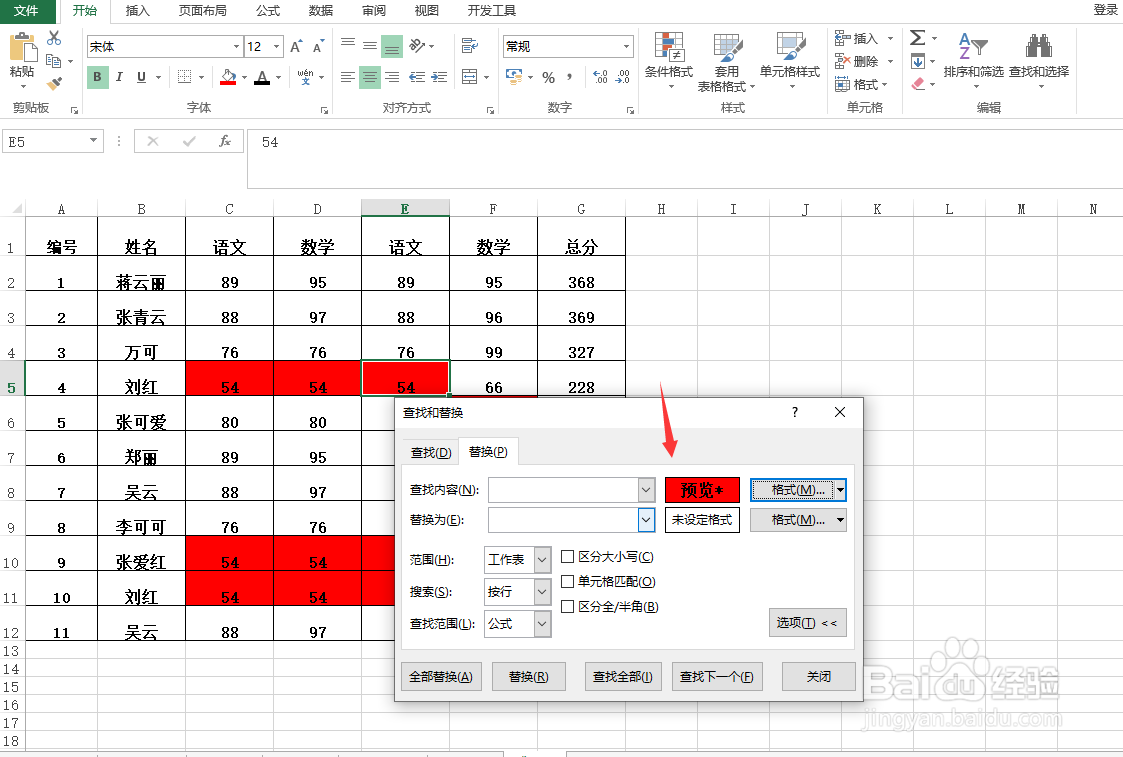Viewport: 1123px width, 757px height.
Task: Toggle bottom vertical alignment
Action: (392, 47)
